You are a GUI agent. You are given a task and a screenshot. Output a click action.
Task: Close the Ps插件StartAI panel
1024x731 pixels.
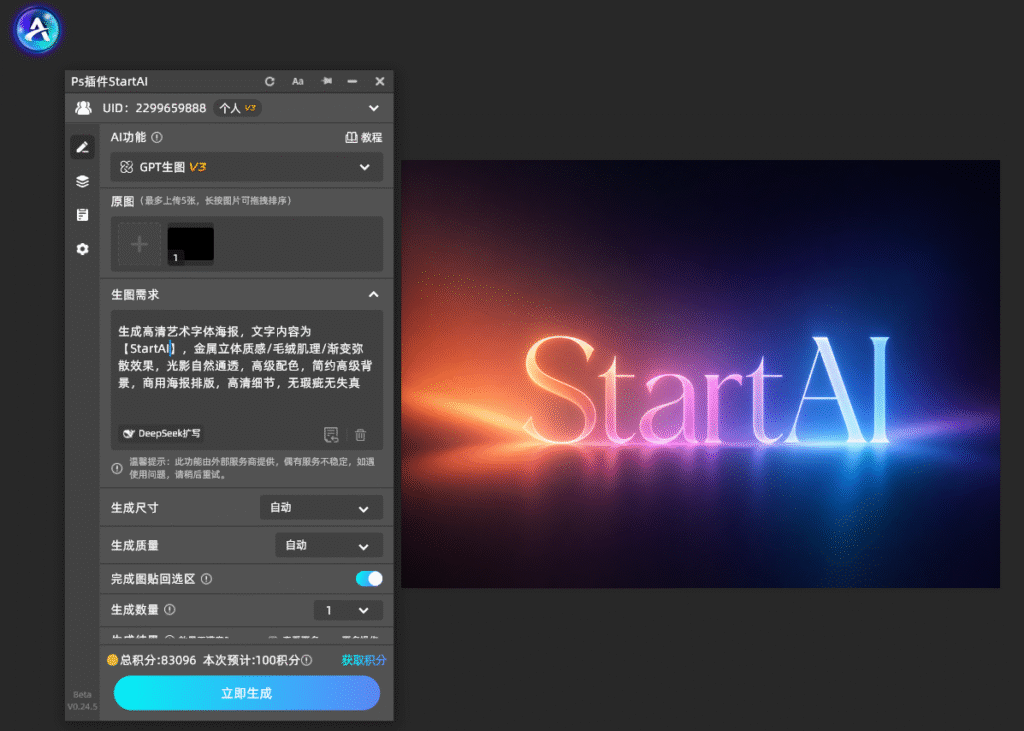(380, 82)
